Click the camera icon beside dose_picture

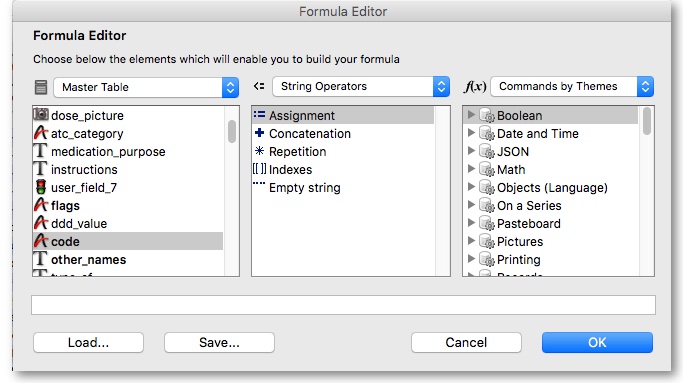[x=41, y=115]
